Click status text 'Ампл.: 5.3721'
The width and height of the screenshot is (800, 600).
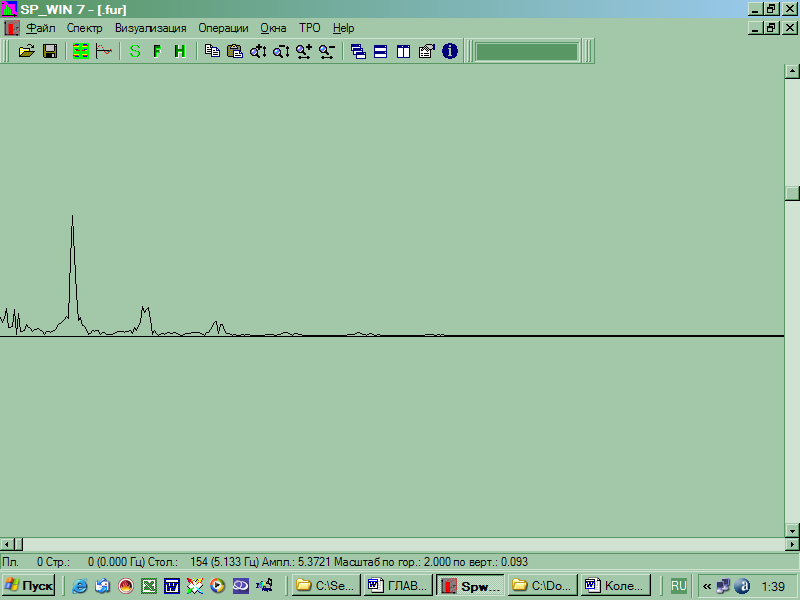(296, 562)
